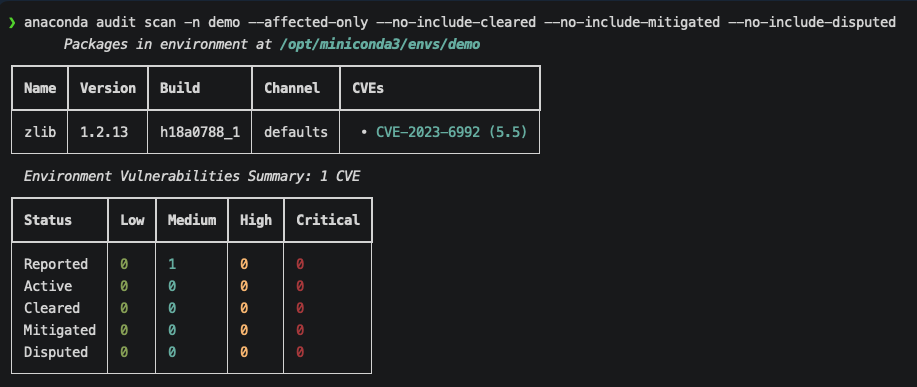Click the Reported Medium count of 1
The image size is (917, 387).
pyautogui.click(x=172, y=264)
